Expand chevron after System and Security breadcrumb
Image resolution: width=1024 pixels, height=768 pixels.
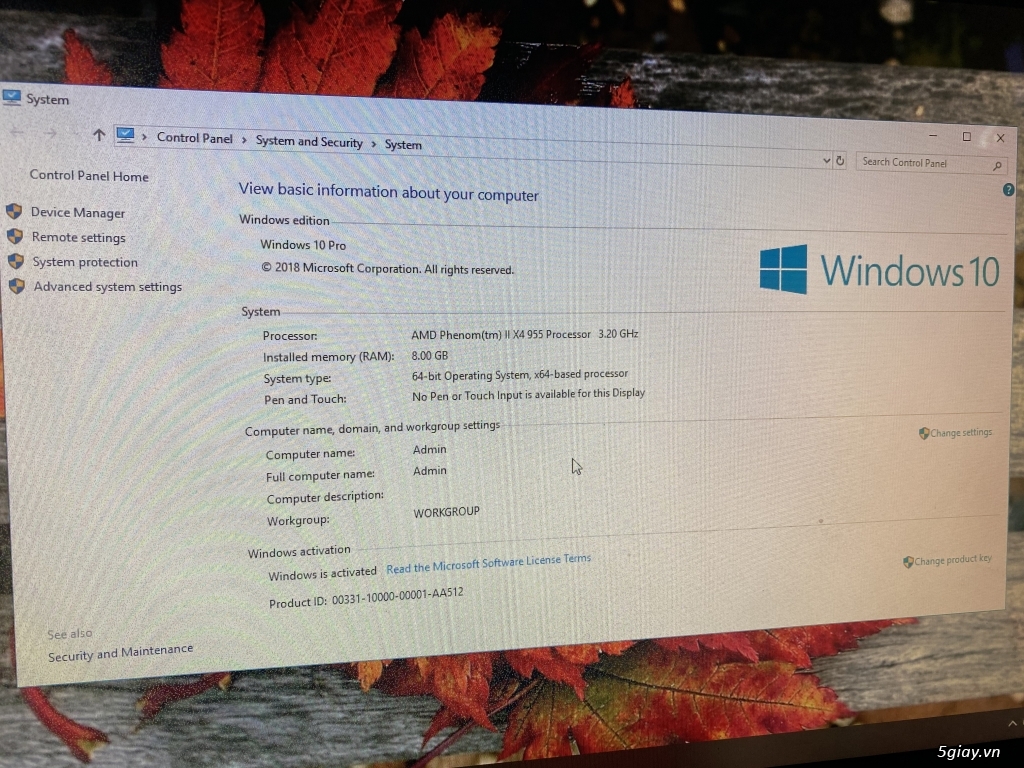[x=374, y=144]
